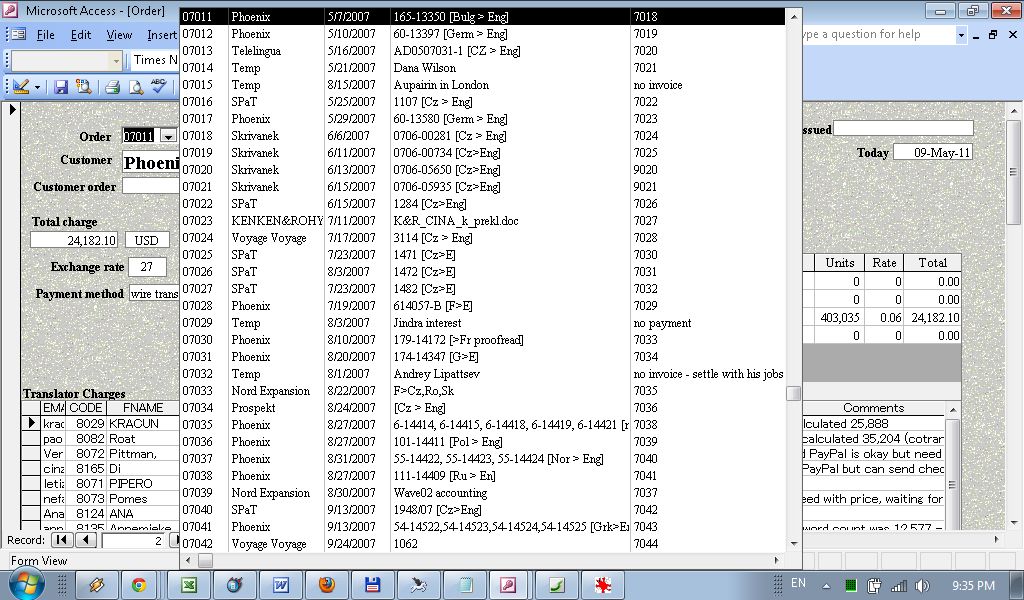Open Google Chrome from the taskbar
Image resolution: width=1024 pixels, height=600 pixels.
click(138, 585)
